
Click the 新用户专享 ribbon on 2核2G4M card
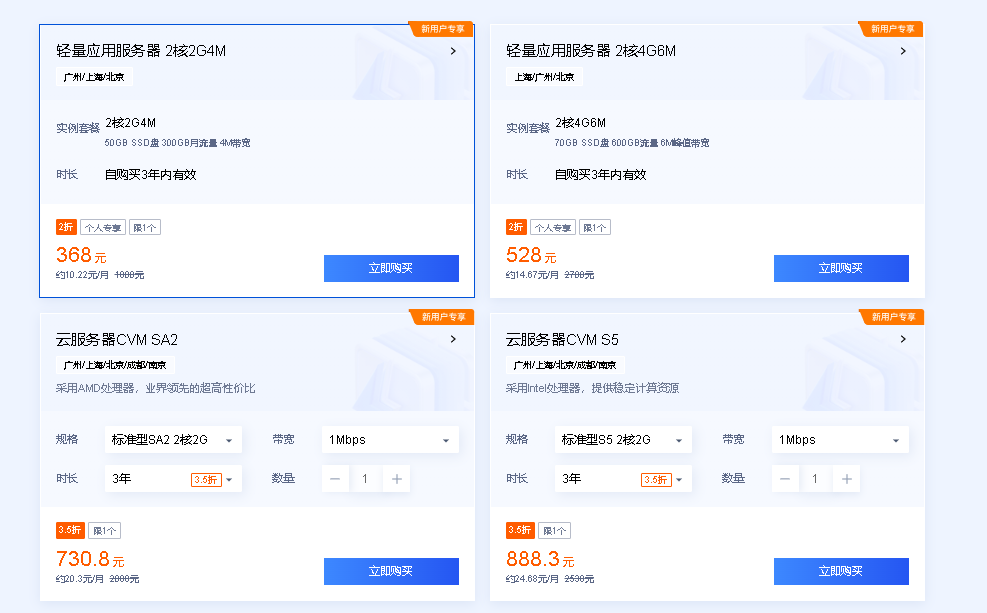[x=442, y=29]
